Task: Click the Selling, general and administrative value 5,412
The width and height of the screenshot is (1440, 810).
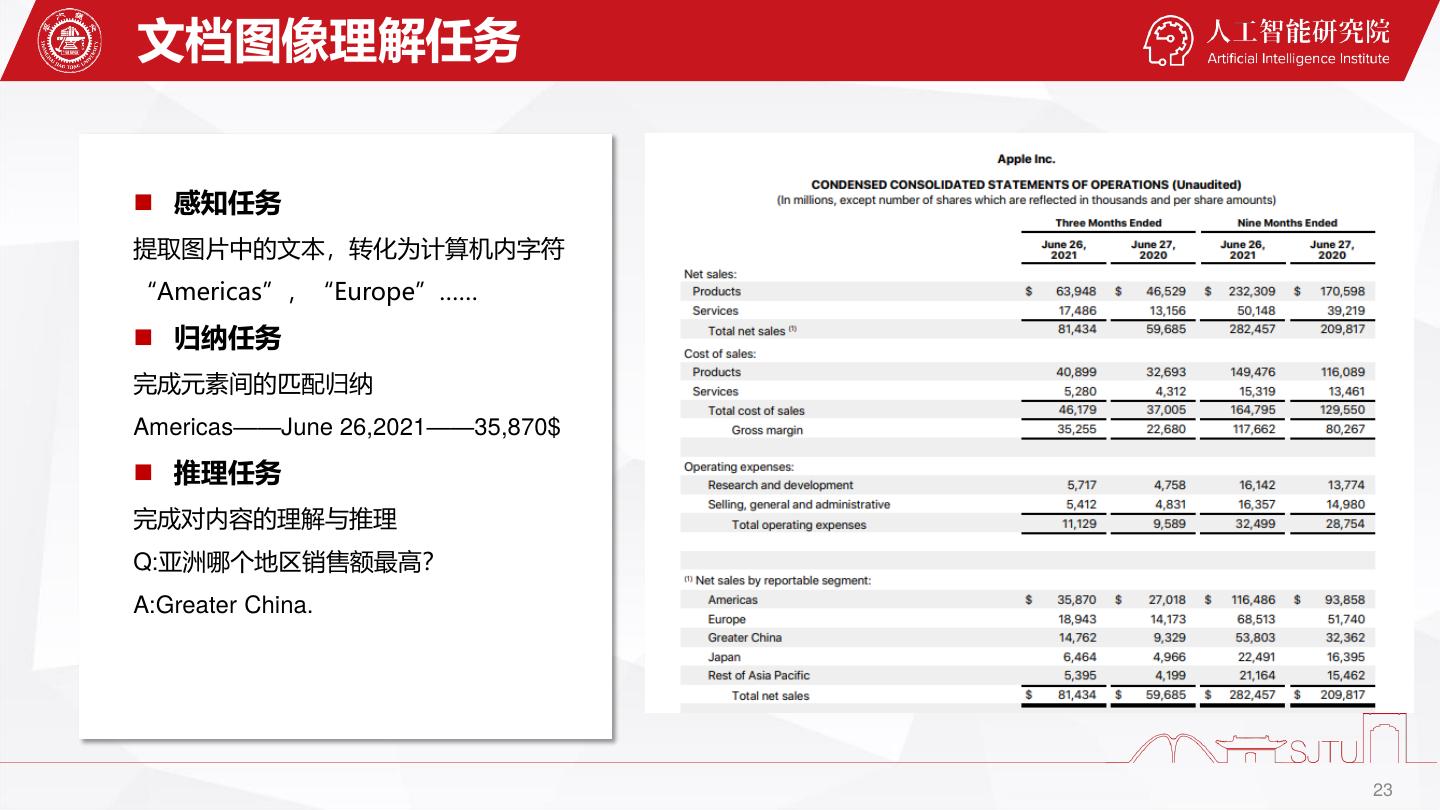Action: pos(1082,505)
